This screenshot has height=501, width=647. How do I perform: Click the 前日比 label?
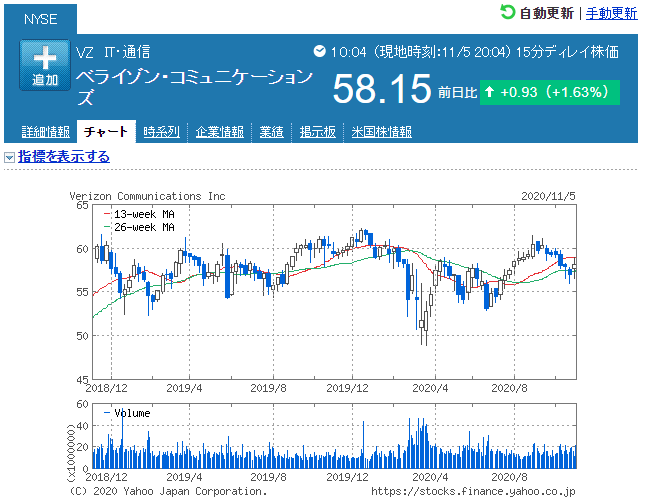click(457, 92)
